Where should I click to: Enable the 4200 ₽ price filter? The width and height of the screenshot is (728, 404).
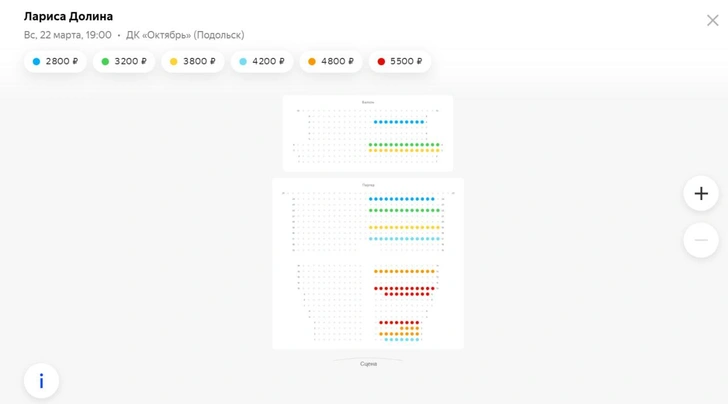tap(262, 61)
